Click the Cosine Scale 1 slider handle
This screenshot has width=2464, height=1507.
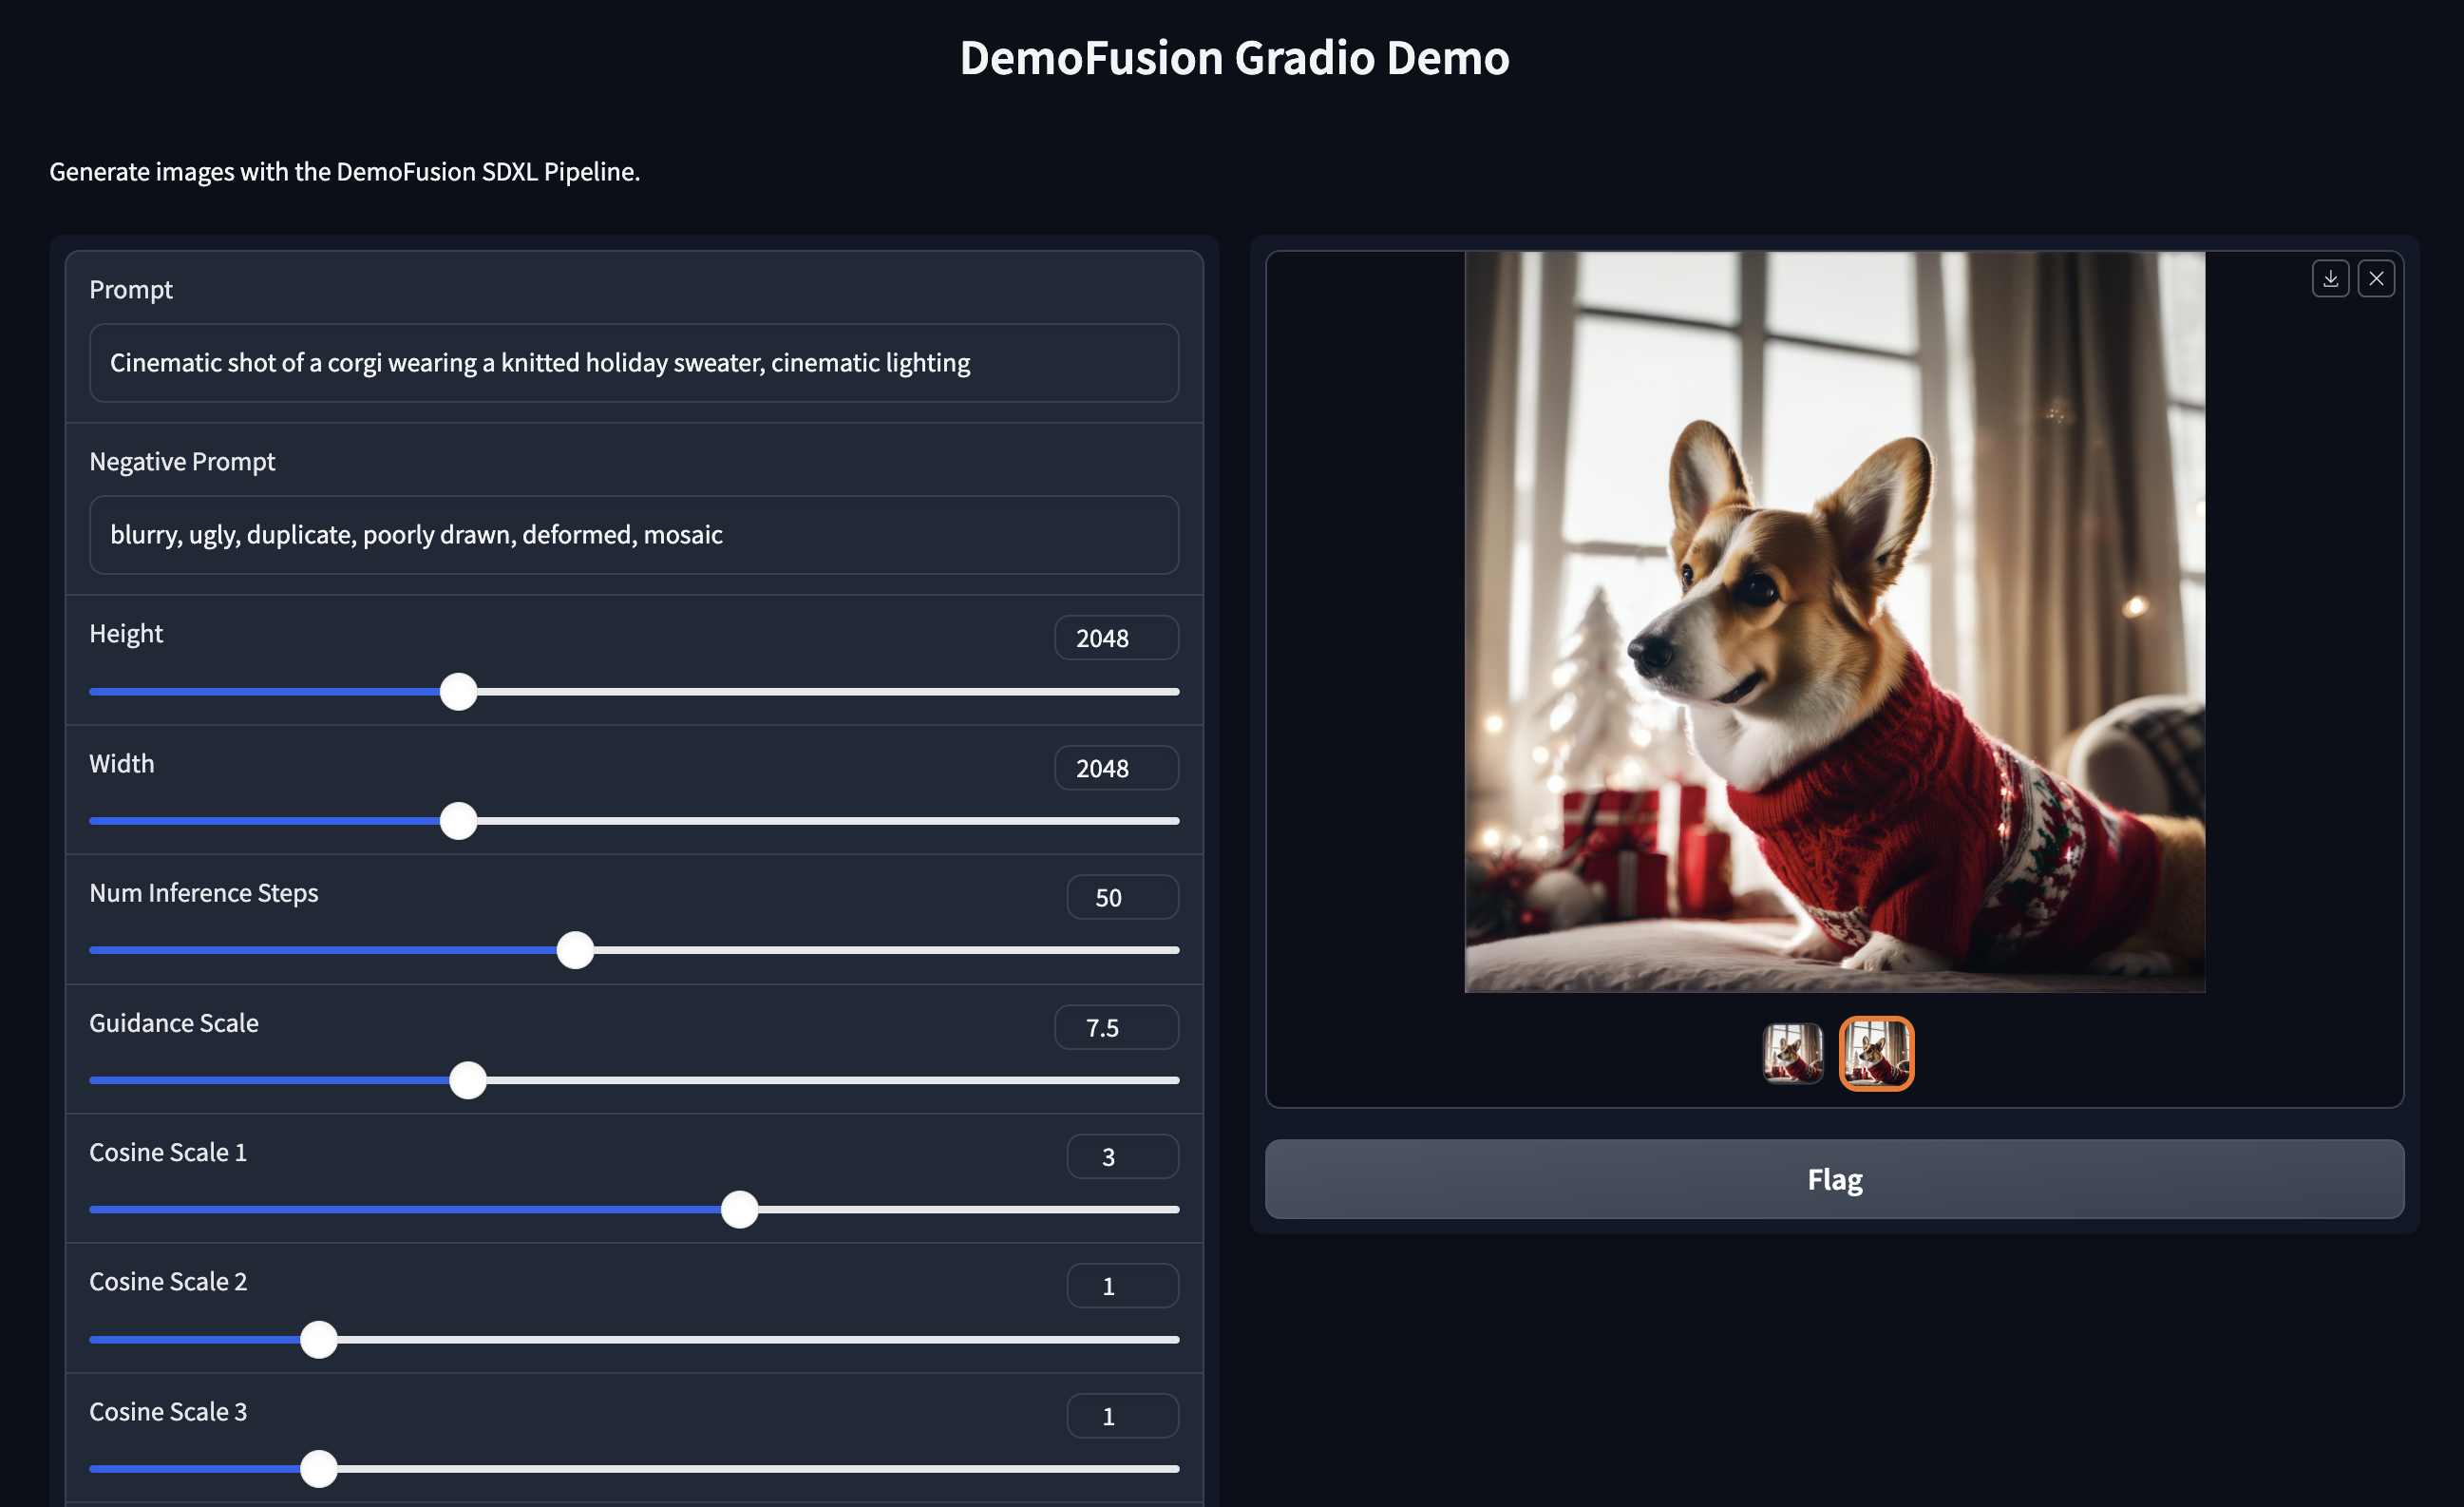click(739, 1209)
